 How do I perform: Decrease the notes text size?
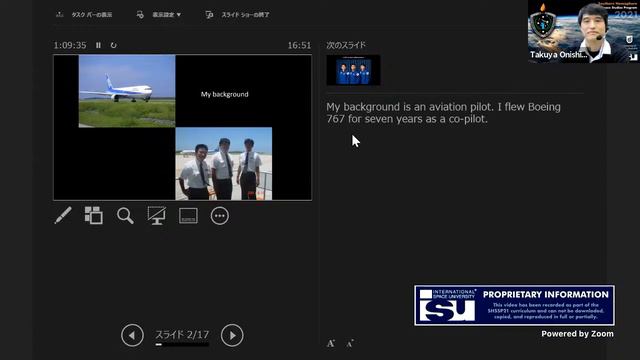(350, 344)
